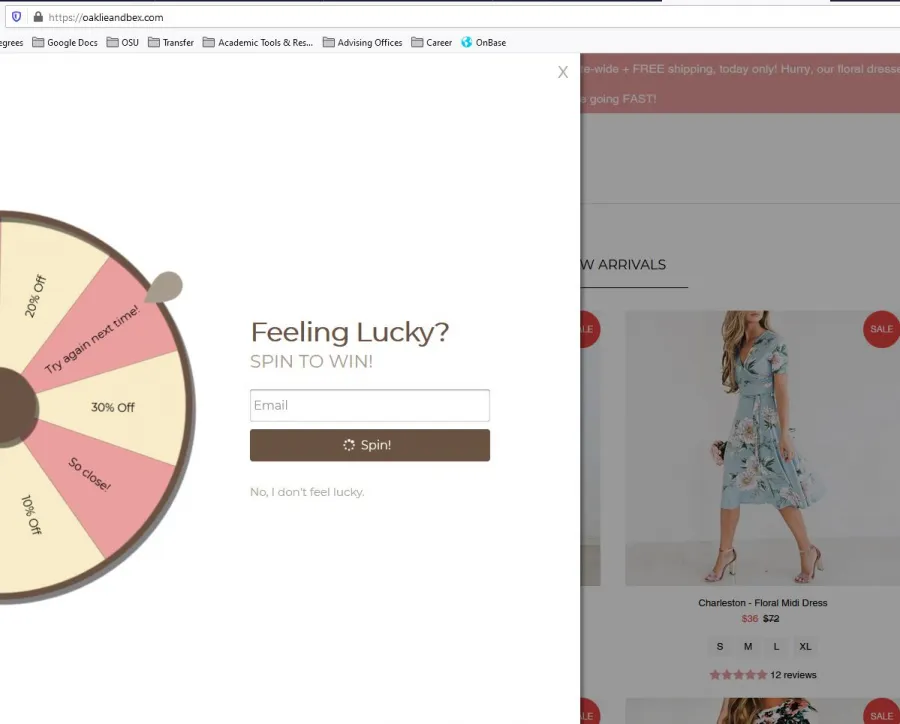Click the tracking protection shield icon
Viewport: 900px width, 724px height.
point(17,17)
